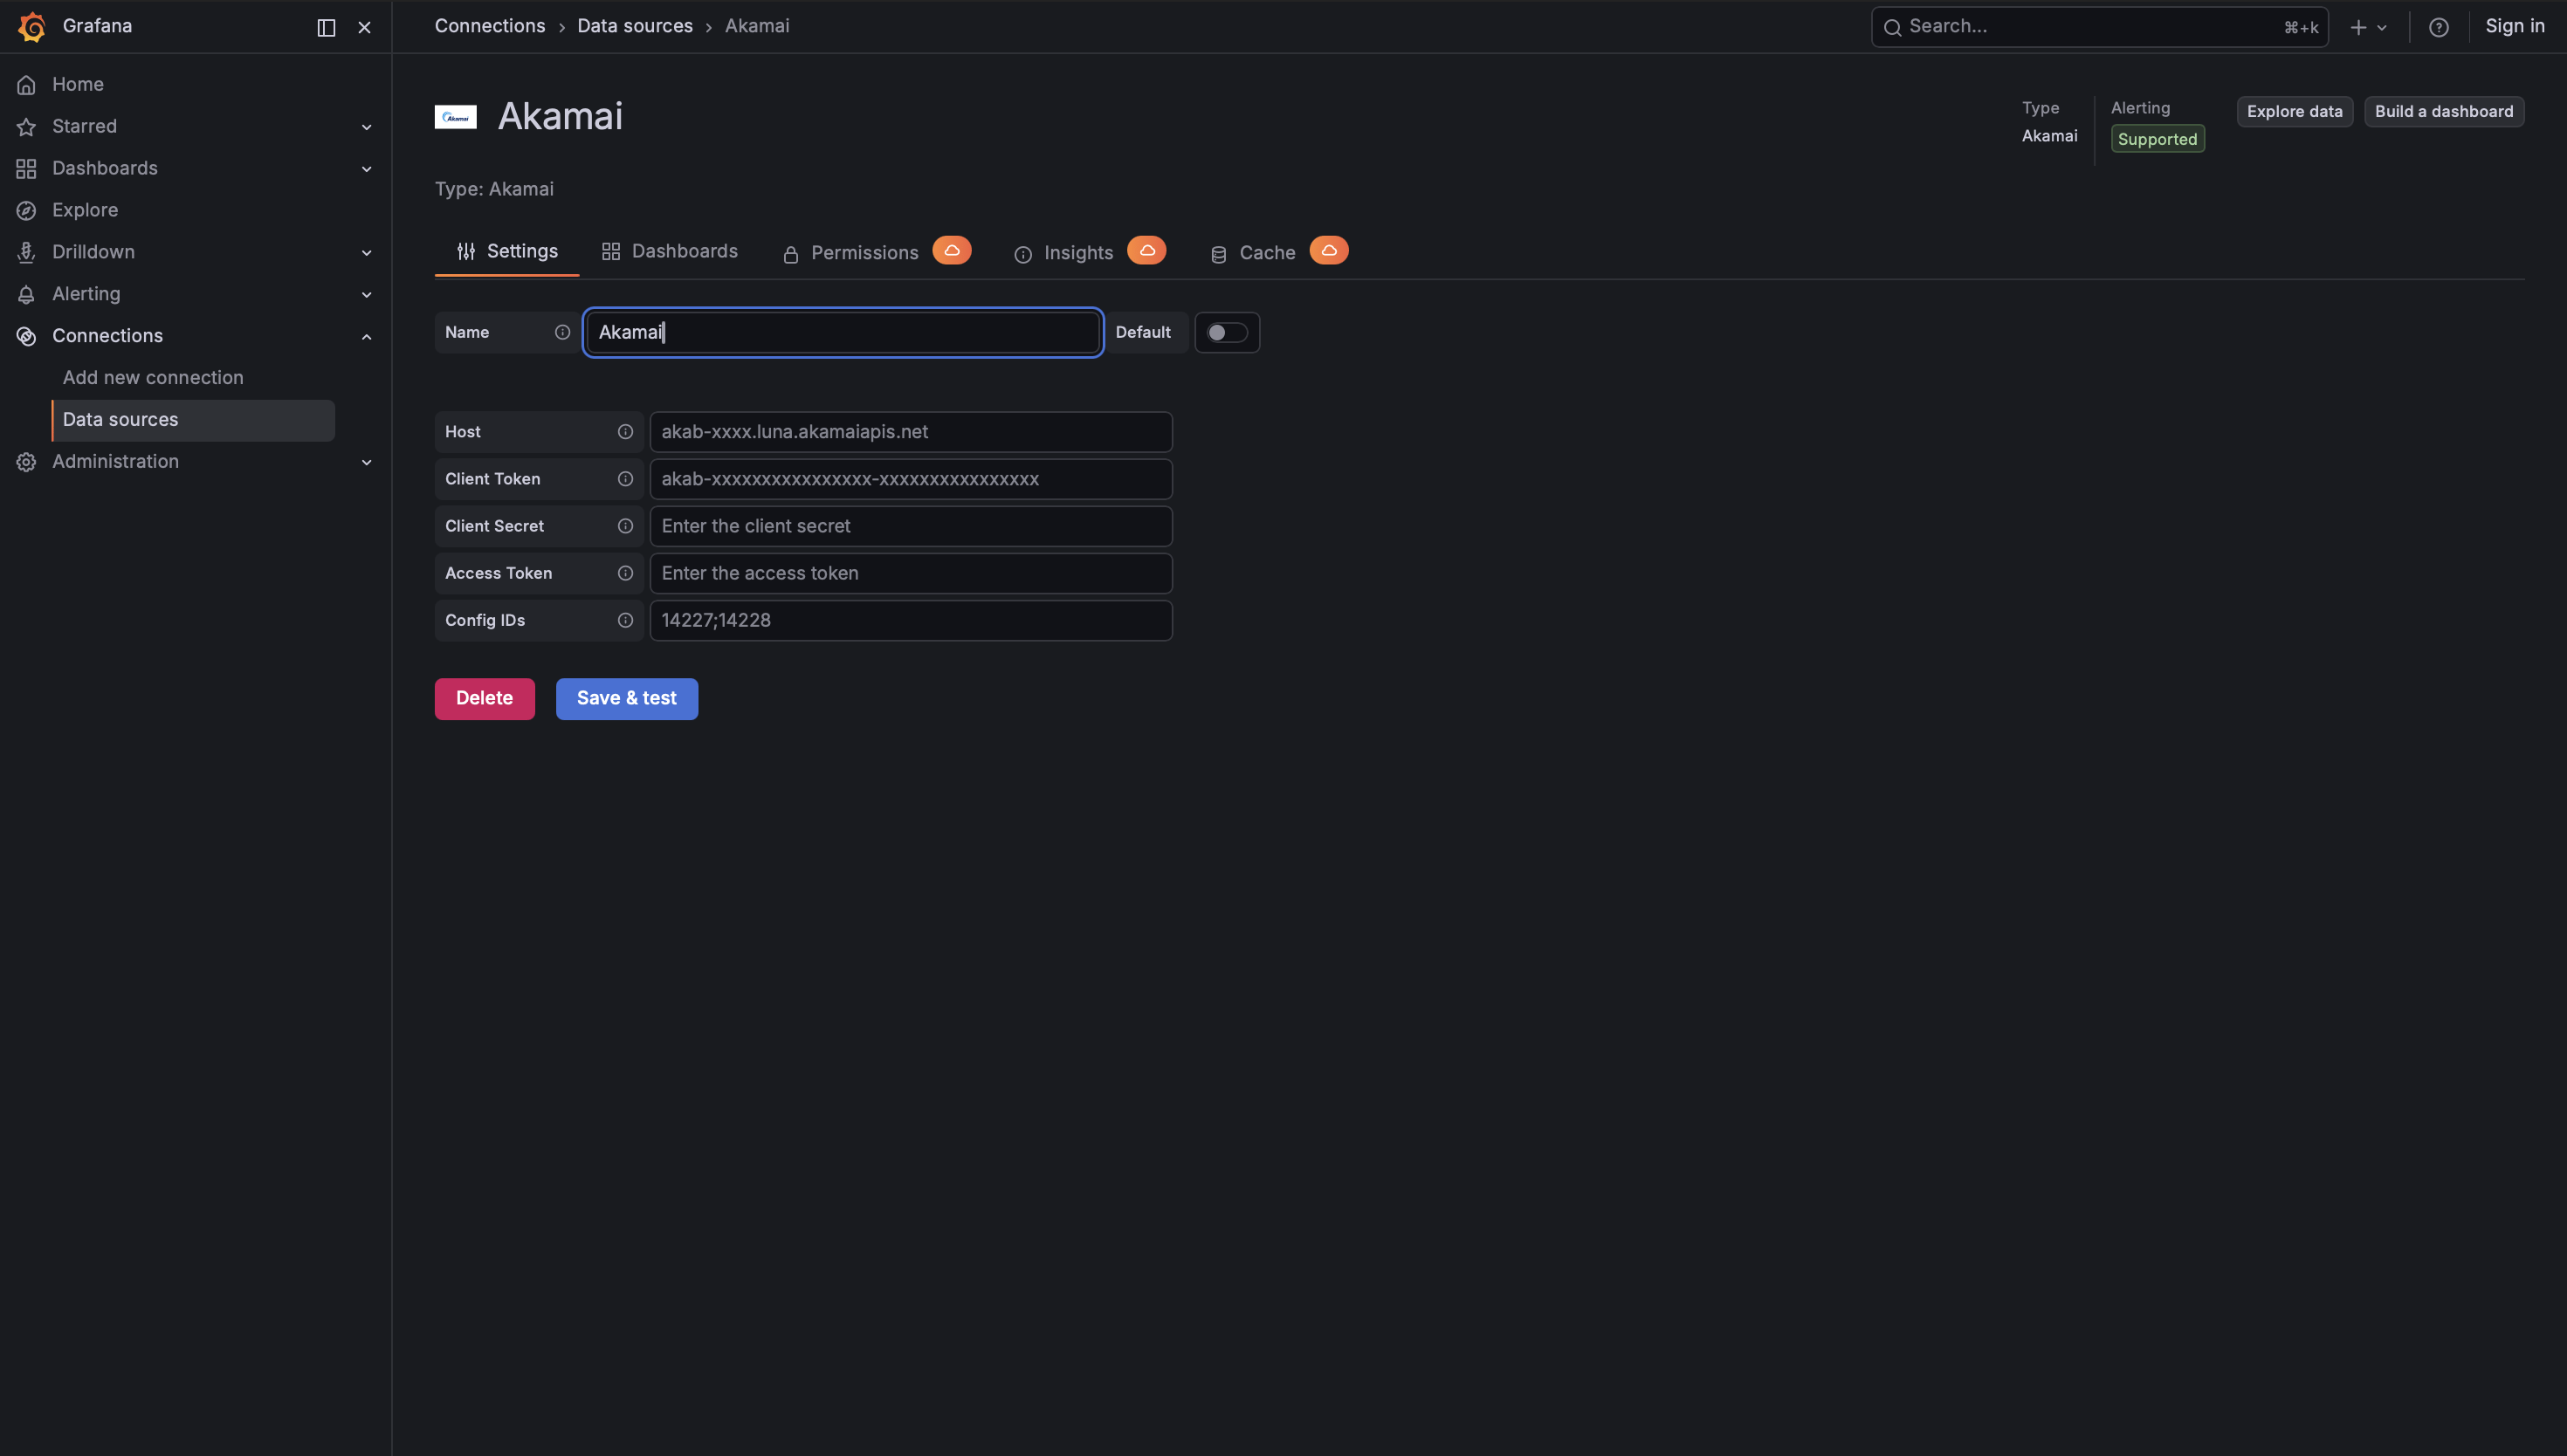Toggle the Default data source switch
Screen dimensions: 2567x1456
[x=1227, y=333]
